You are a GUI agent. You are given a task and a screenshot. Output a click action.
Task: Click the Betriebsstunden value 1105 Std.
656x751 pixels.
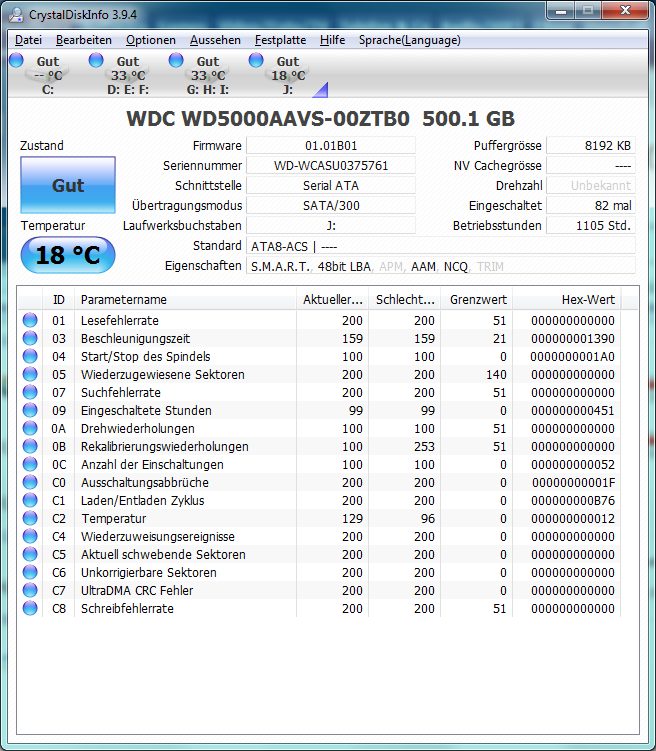591,226
